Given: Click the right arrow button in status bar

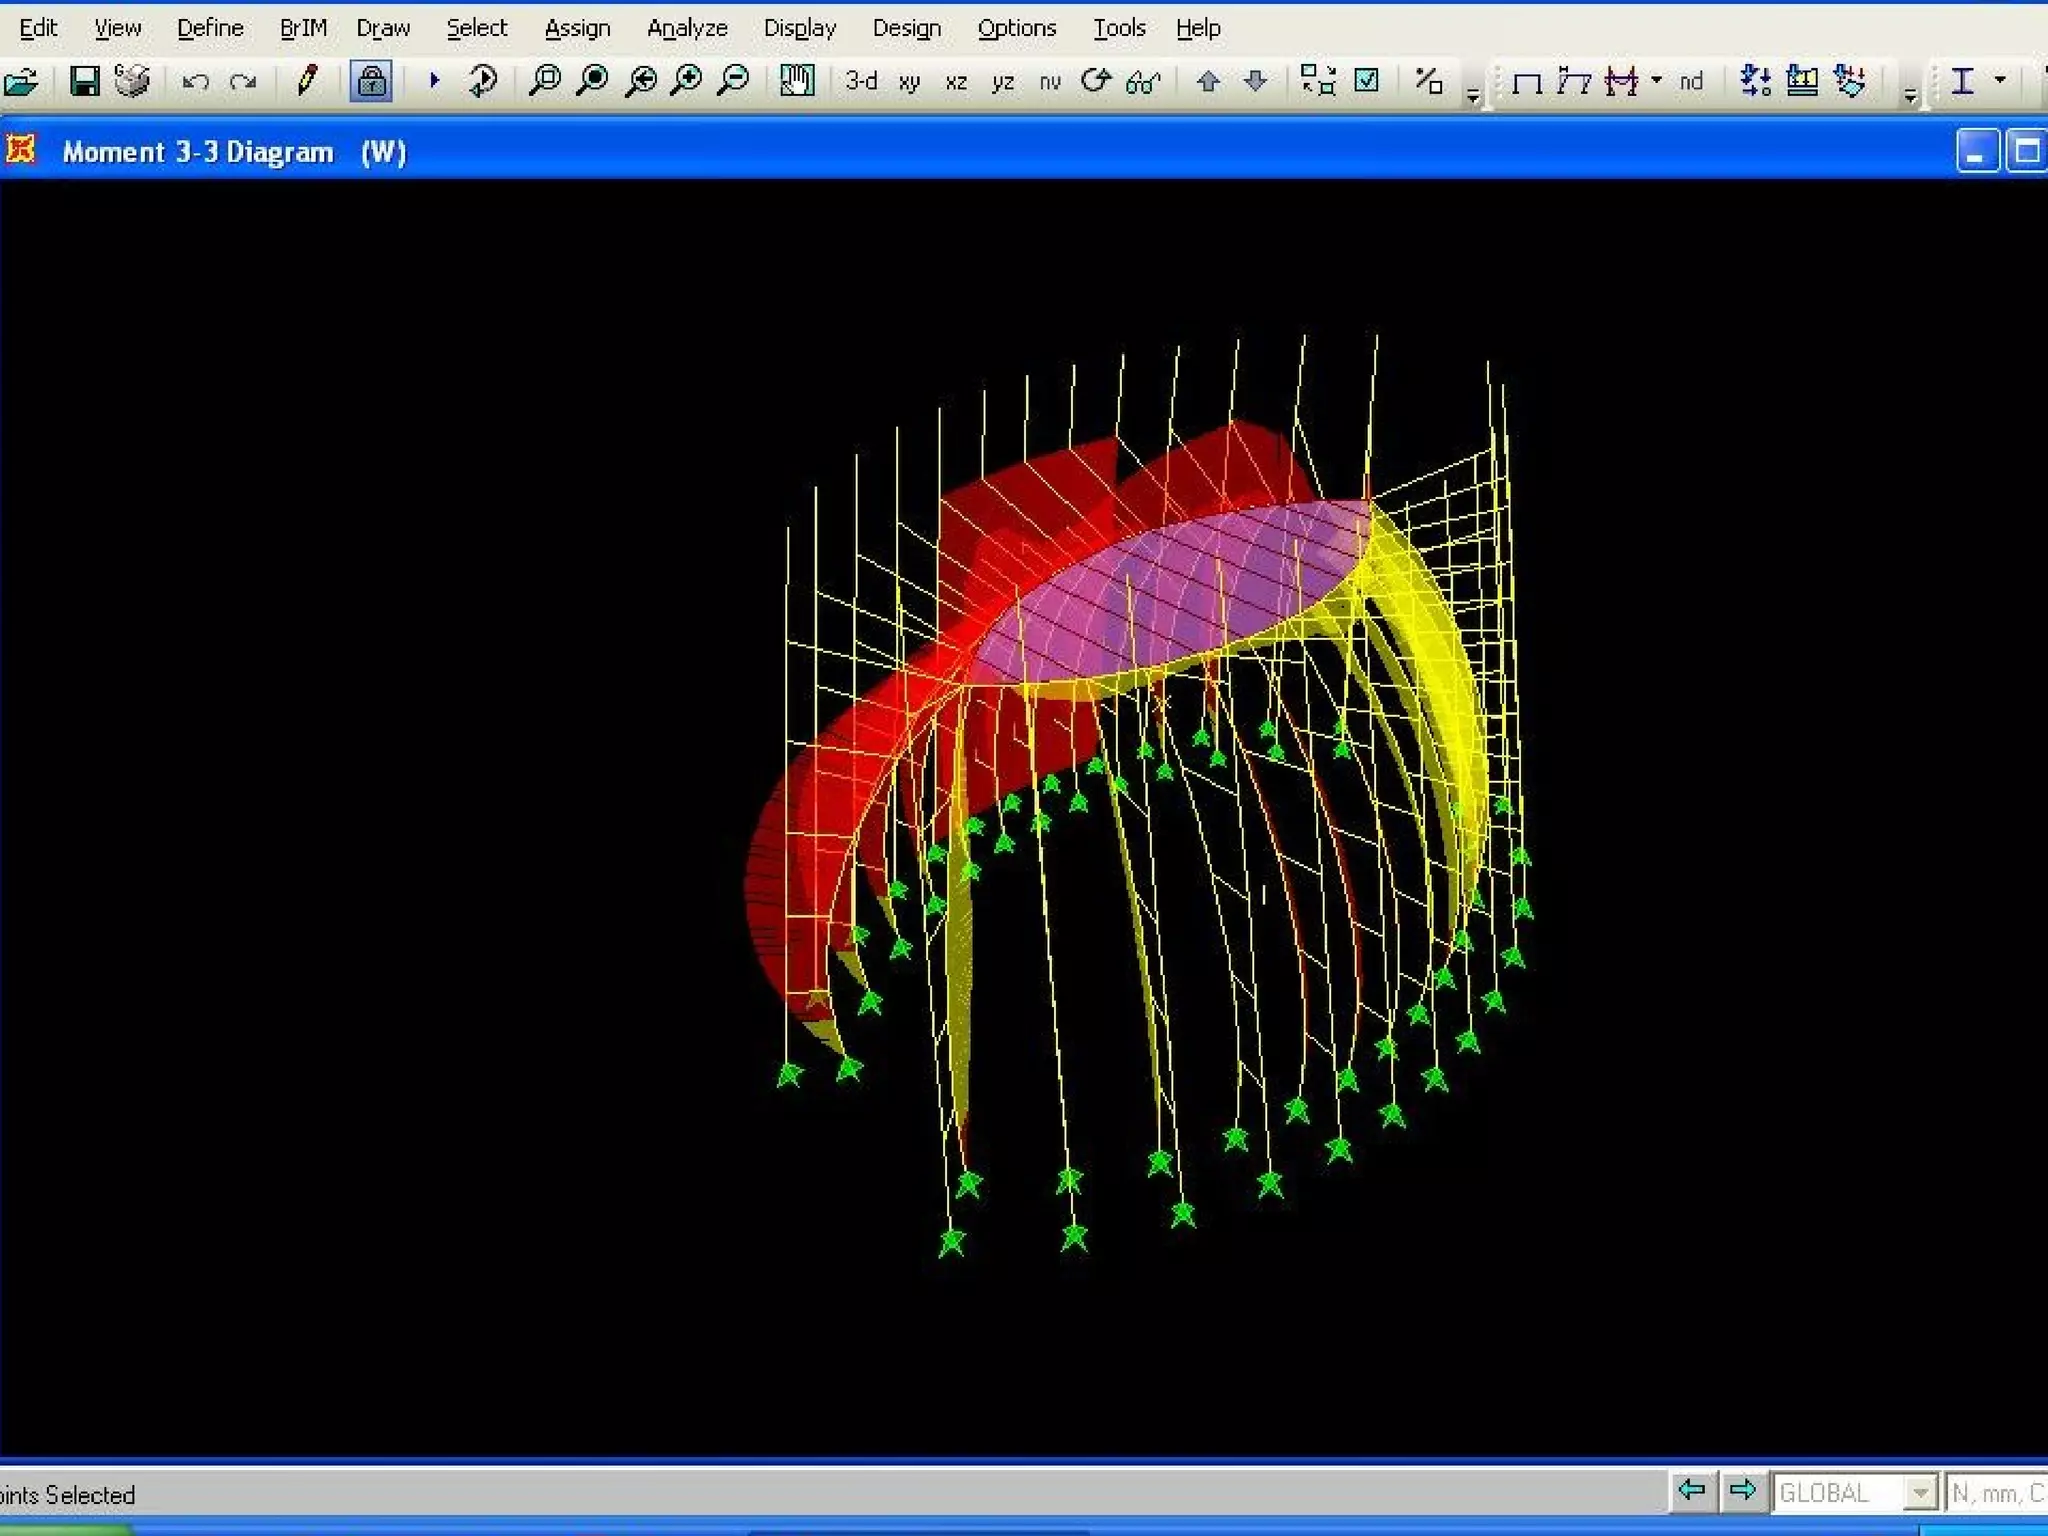Looking at the screenshot, I should click(1743, 1491).
